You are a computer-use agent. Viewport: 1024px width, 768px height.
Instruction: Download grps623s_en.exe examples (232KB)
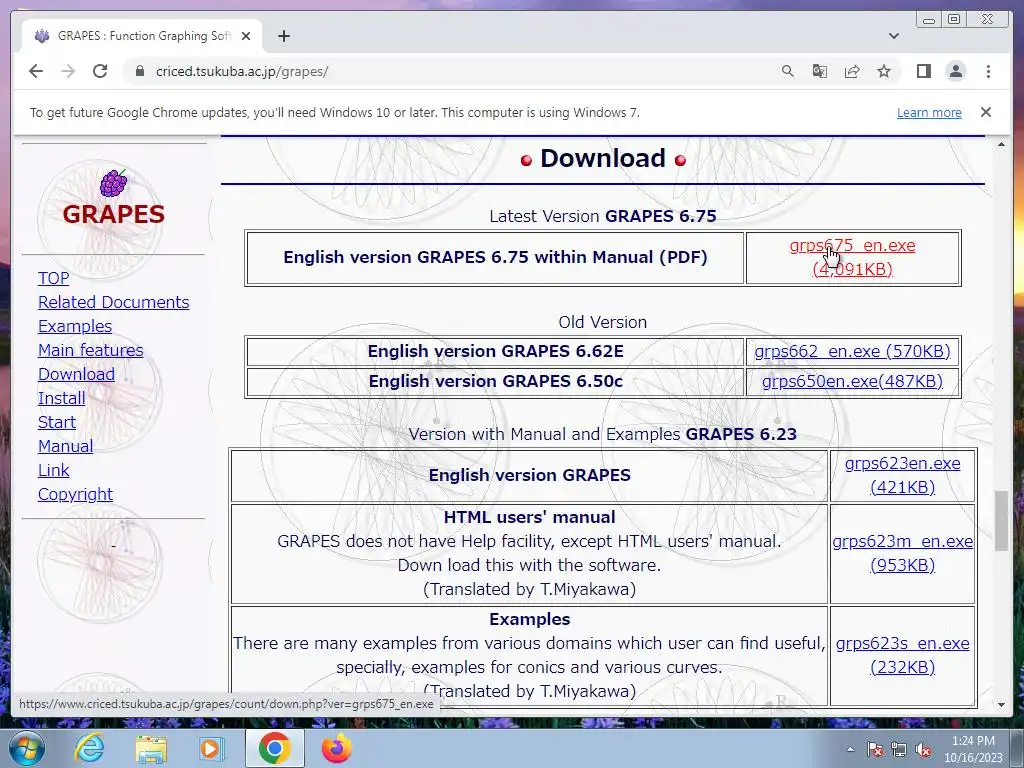(903, 655)
